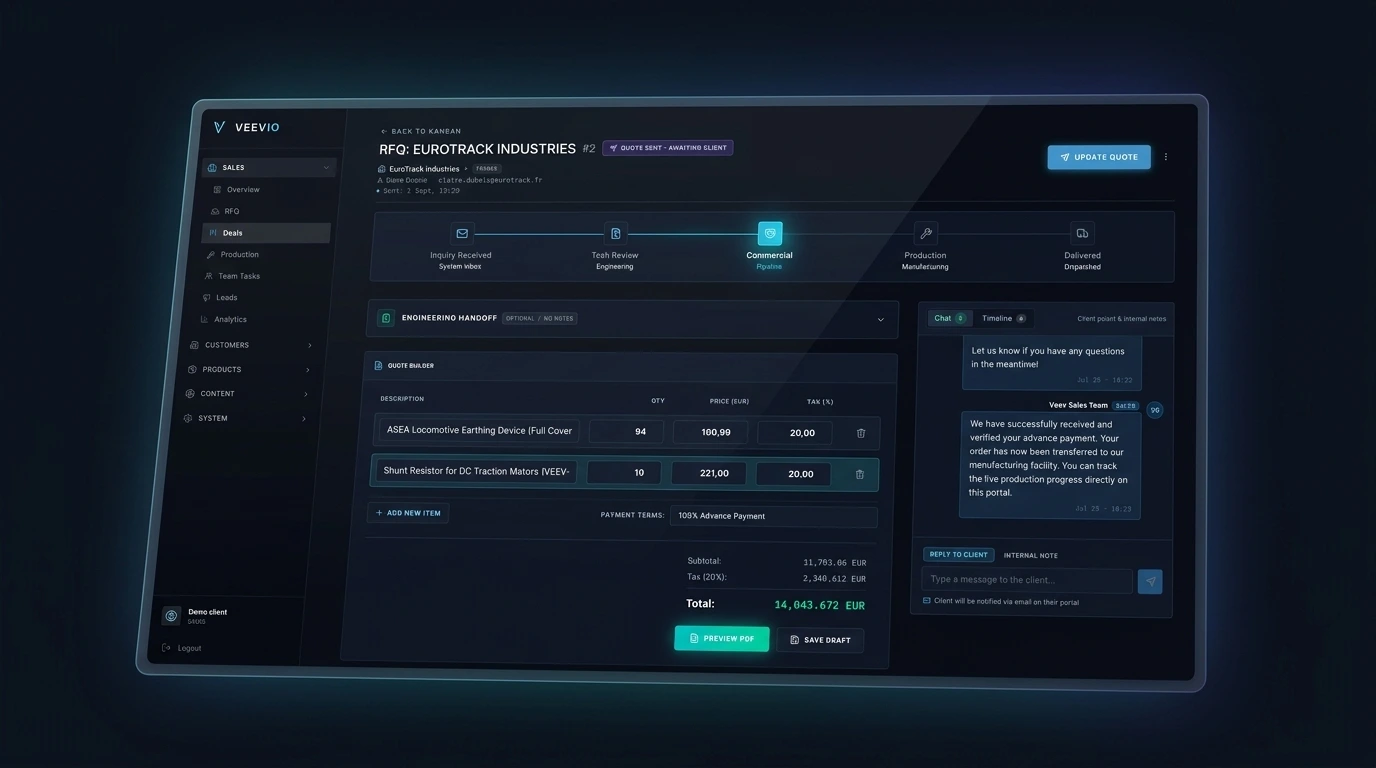Screen dimensions: 1376x768
Task: Select the Internal Note tab
Action: [x=1030, y=555]
